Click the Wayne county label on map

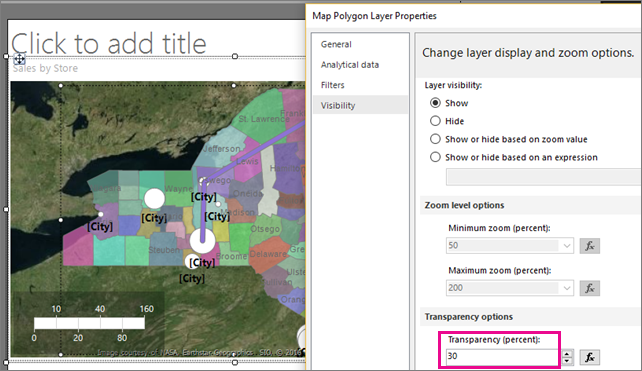point(179,189)
